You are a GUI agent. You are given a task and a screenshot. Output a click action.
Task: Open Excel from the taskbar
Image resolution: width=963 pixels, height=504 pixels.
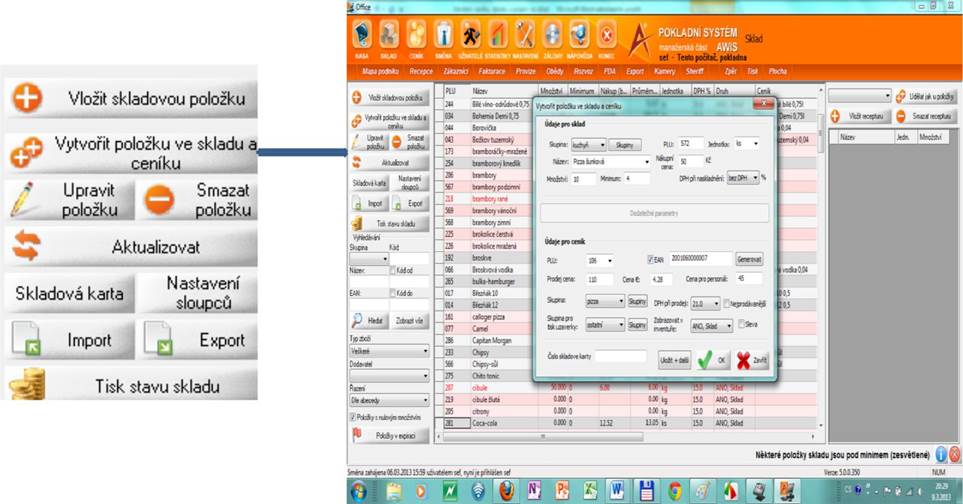click(x=590, y=492)
